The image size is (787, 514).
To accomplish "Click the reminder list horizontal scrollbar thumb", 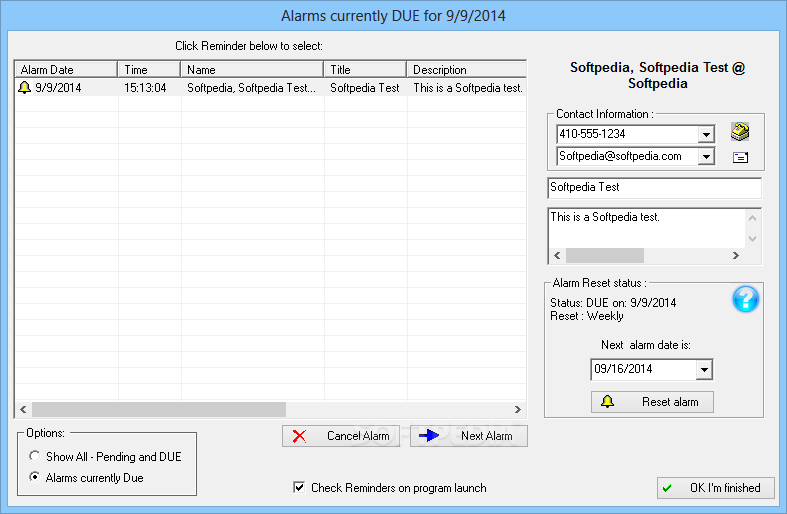I will click(x=159, y=410).
